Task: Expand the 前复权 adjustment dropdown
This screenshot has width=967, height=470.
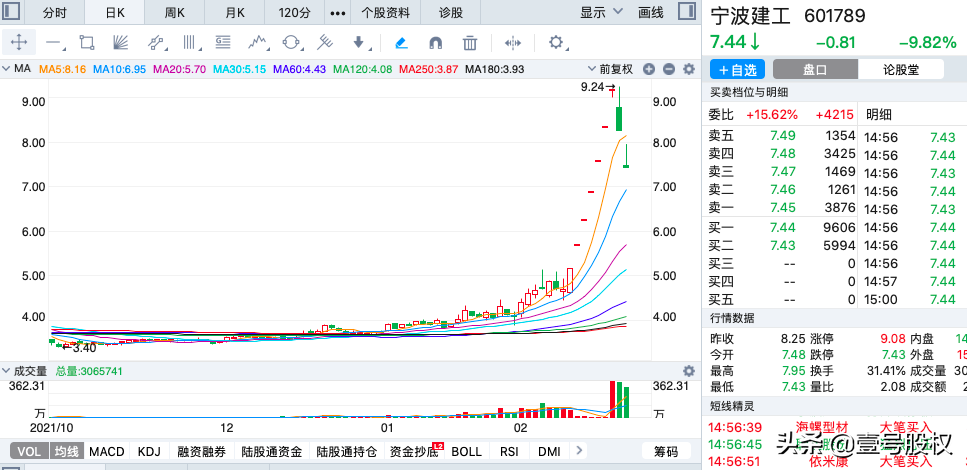Action: (x=616, y=69)
